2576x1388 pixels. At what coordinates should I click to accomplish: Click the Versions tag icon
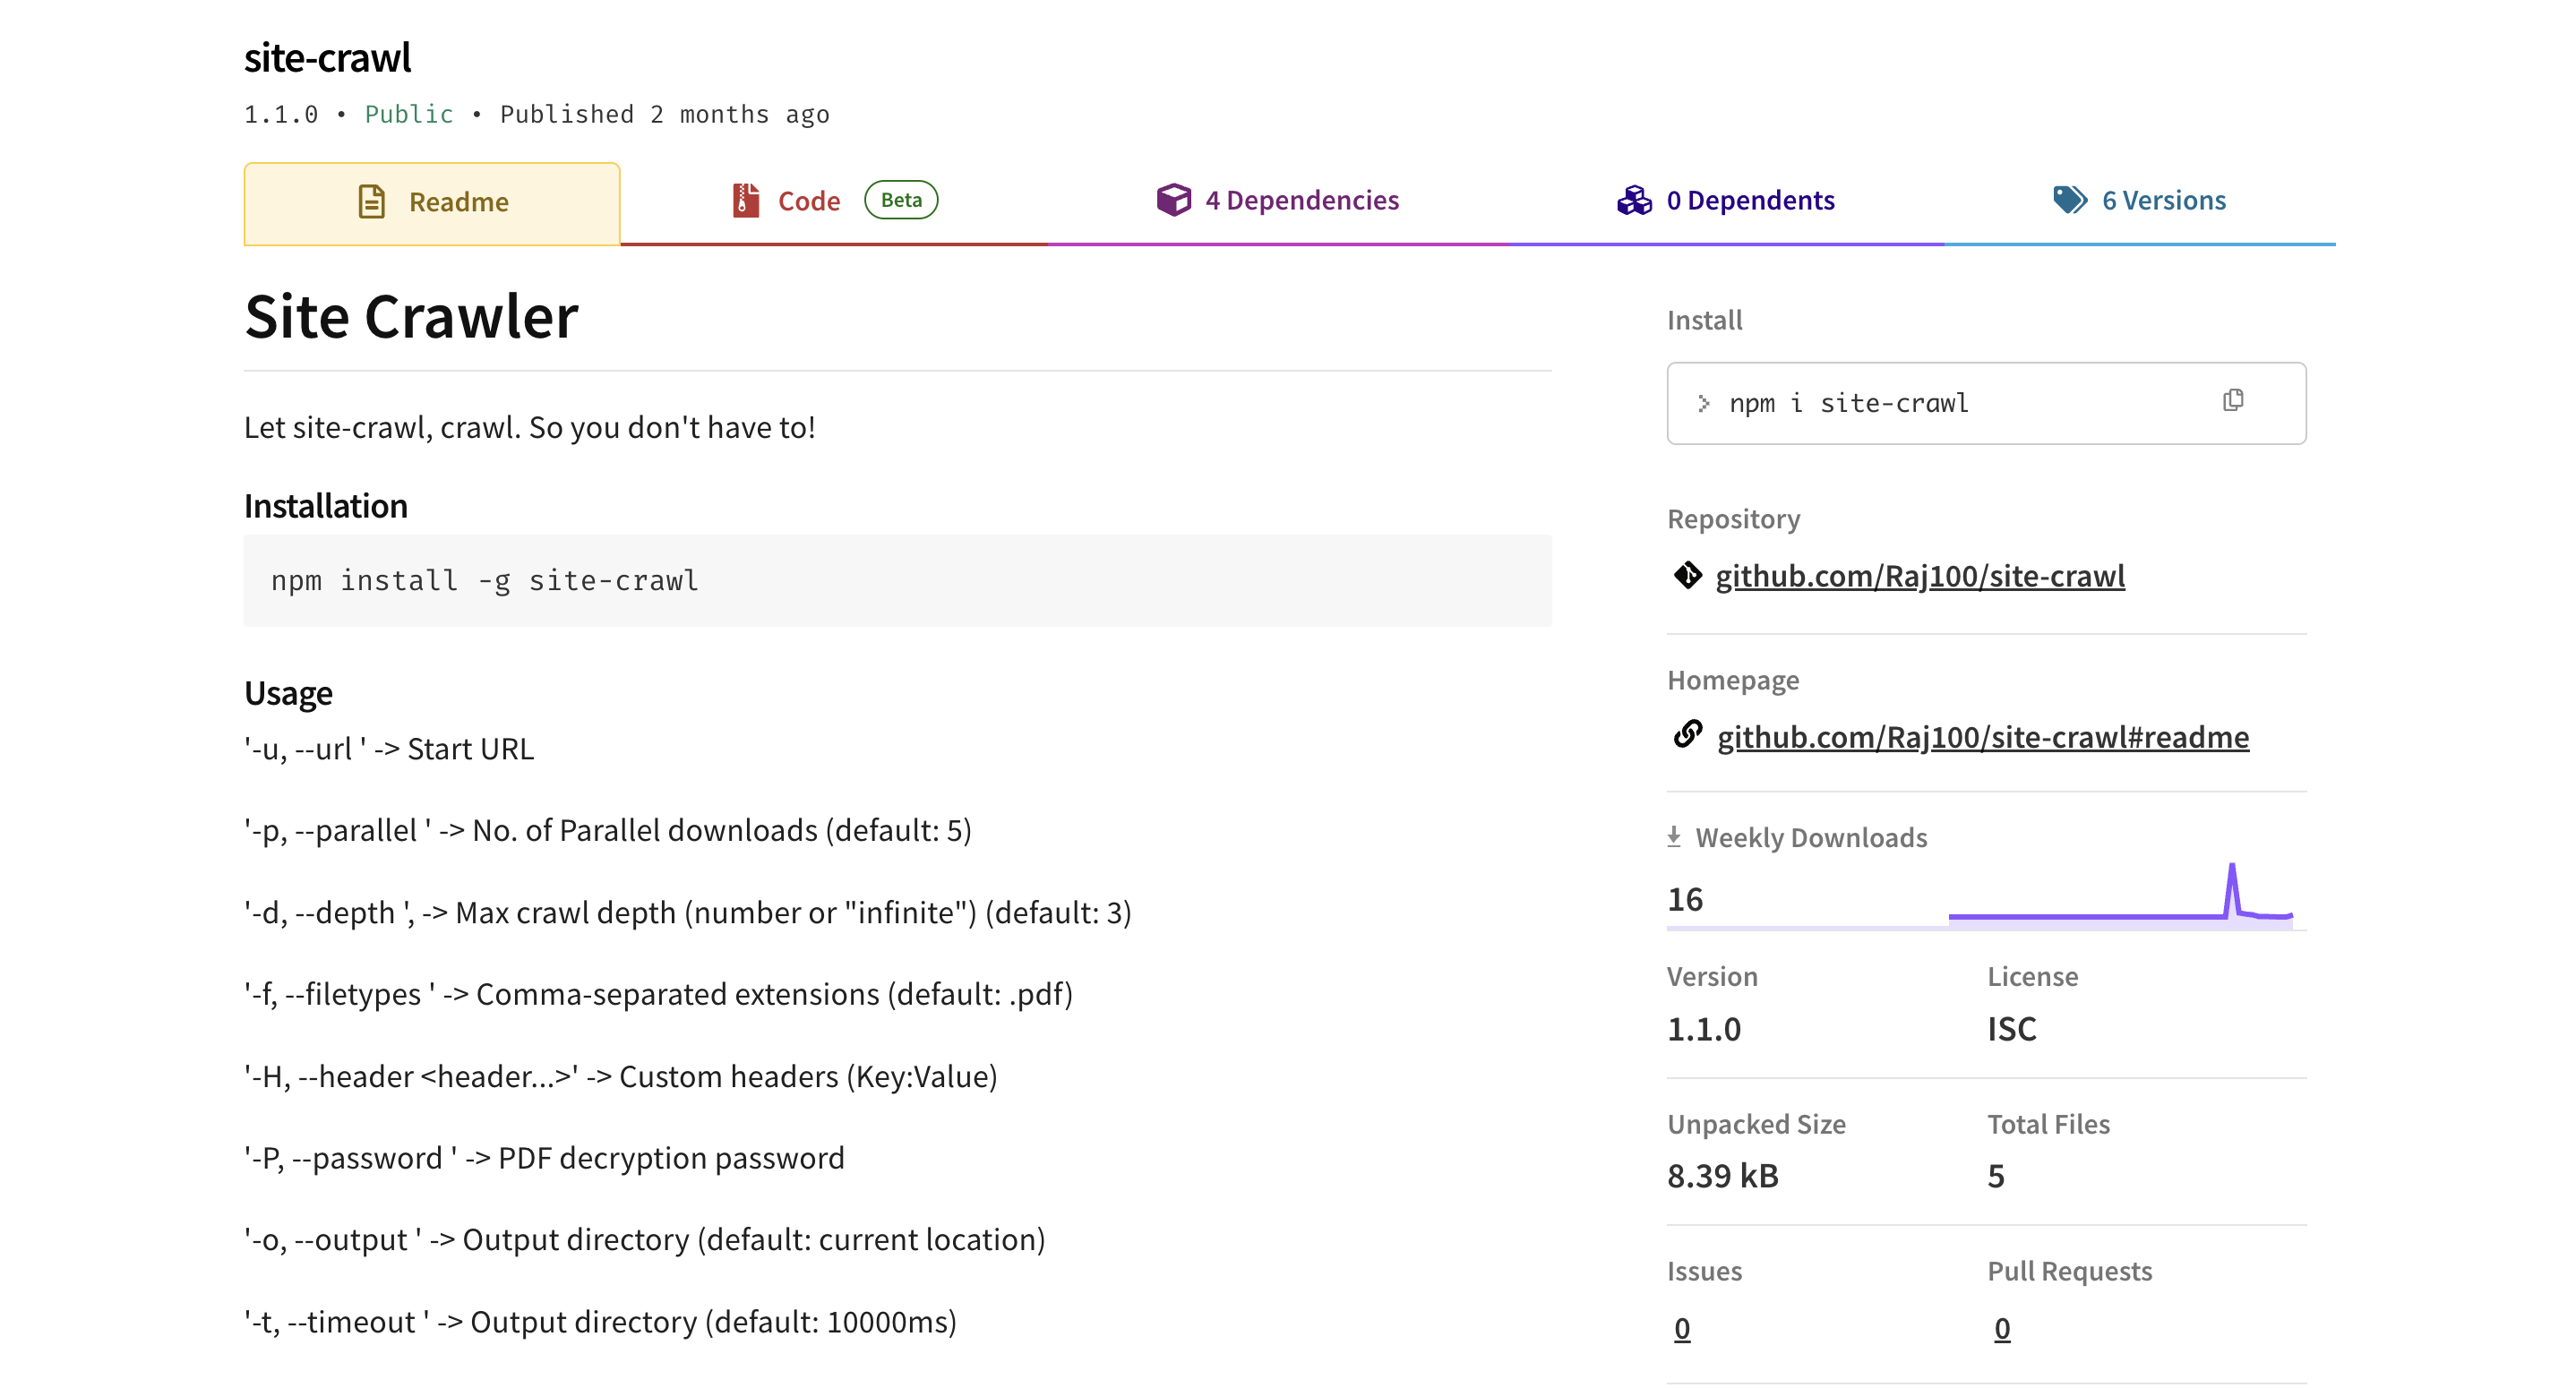(x=2068, y=200)
